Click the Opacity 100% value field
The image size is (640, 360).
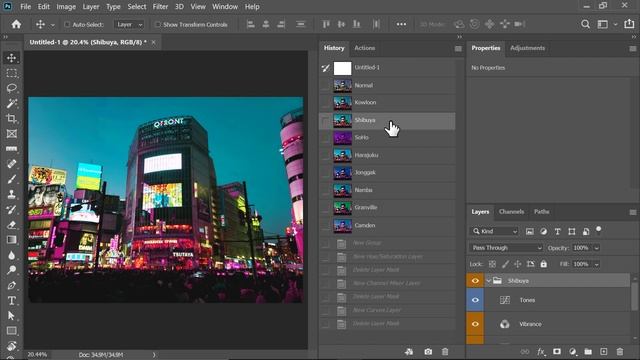(x=581, y=248)
